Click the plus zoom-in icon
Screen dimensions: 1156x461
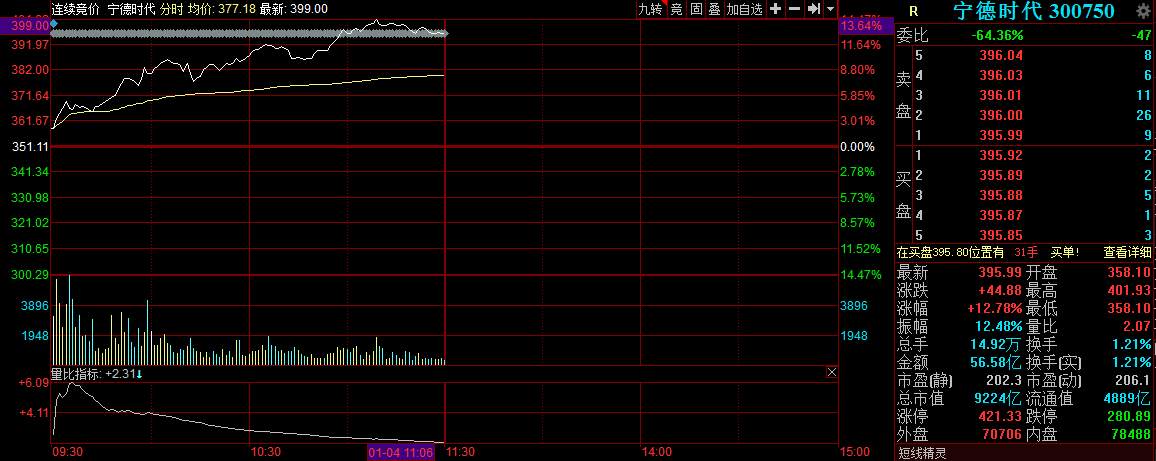[776, 9]
